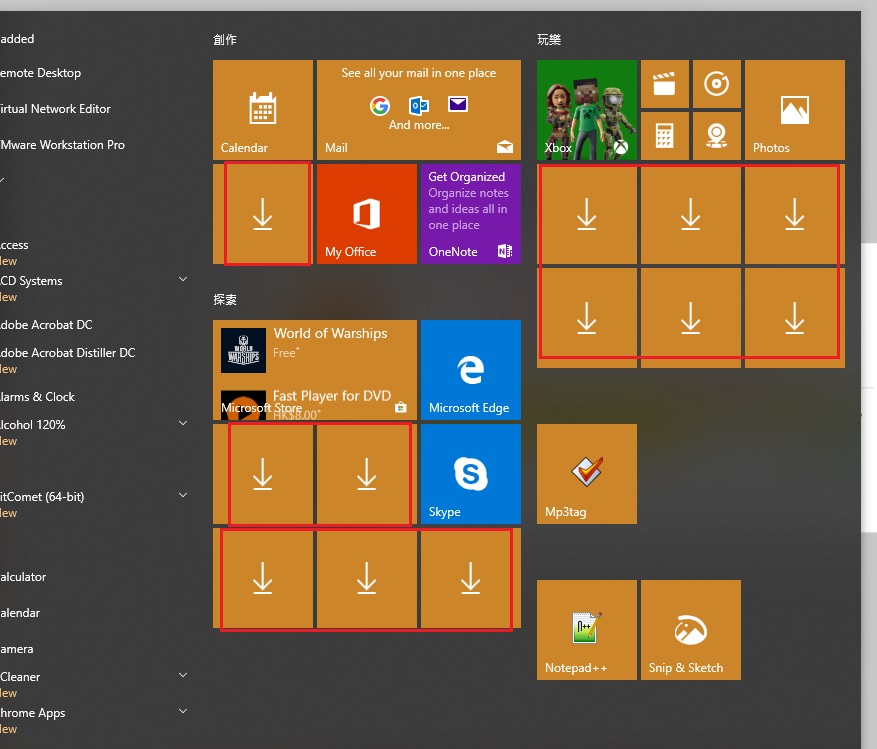
Task: Expand BitComet (64-bit) in the app list
Action: point(182,494)
